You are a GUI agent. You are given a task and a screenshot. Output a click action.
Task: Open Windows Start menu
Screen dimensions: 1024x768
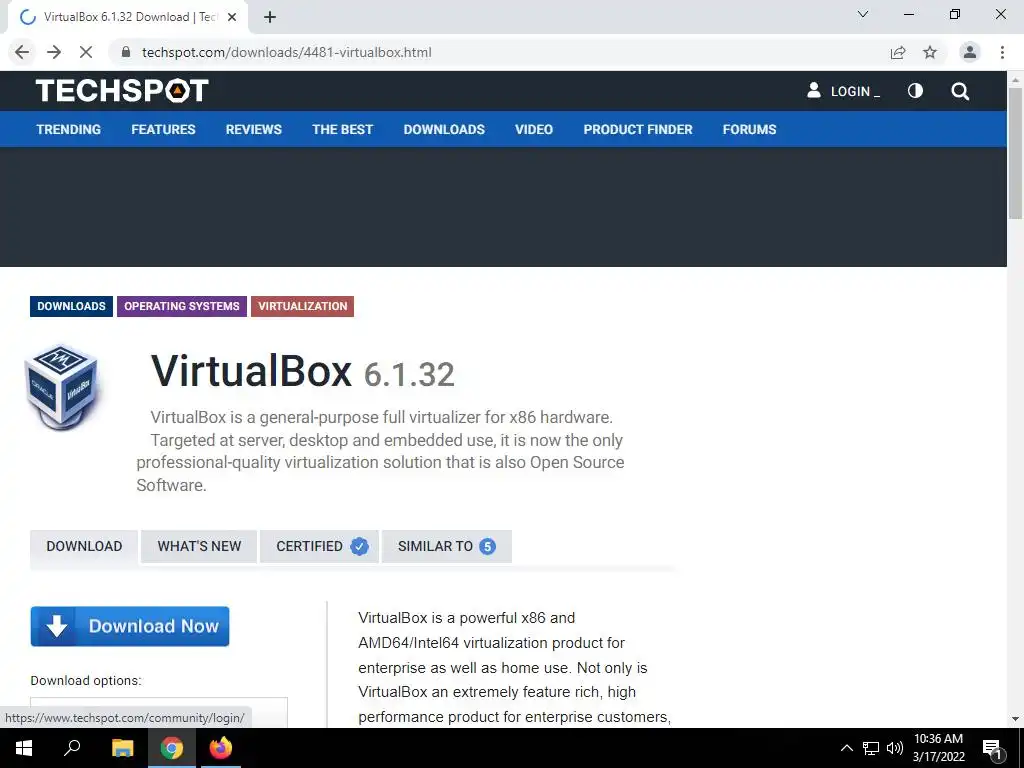pos(24,748)
